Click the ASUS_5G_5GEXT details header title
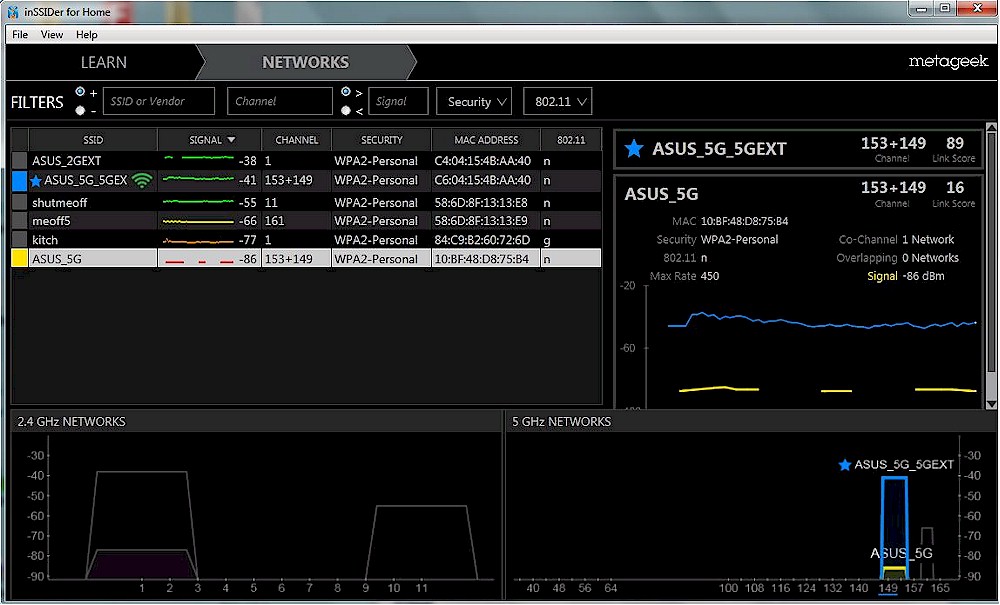 click(x=719, y=149)
